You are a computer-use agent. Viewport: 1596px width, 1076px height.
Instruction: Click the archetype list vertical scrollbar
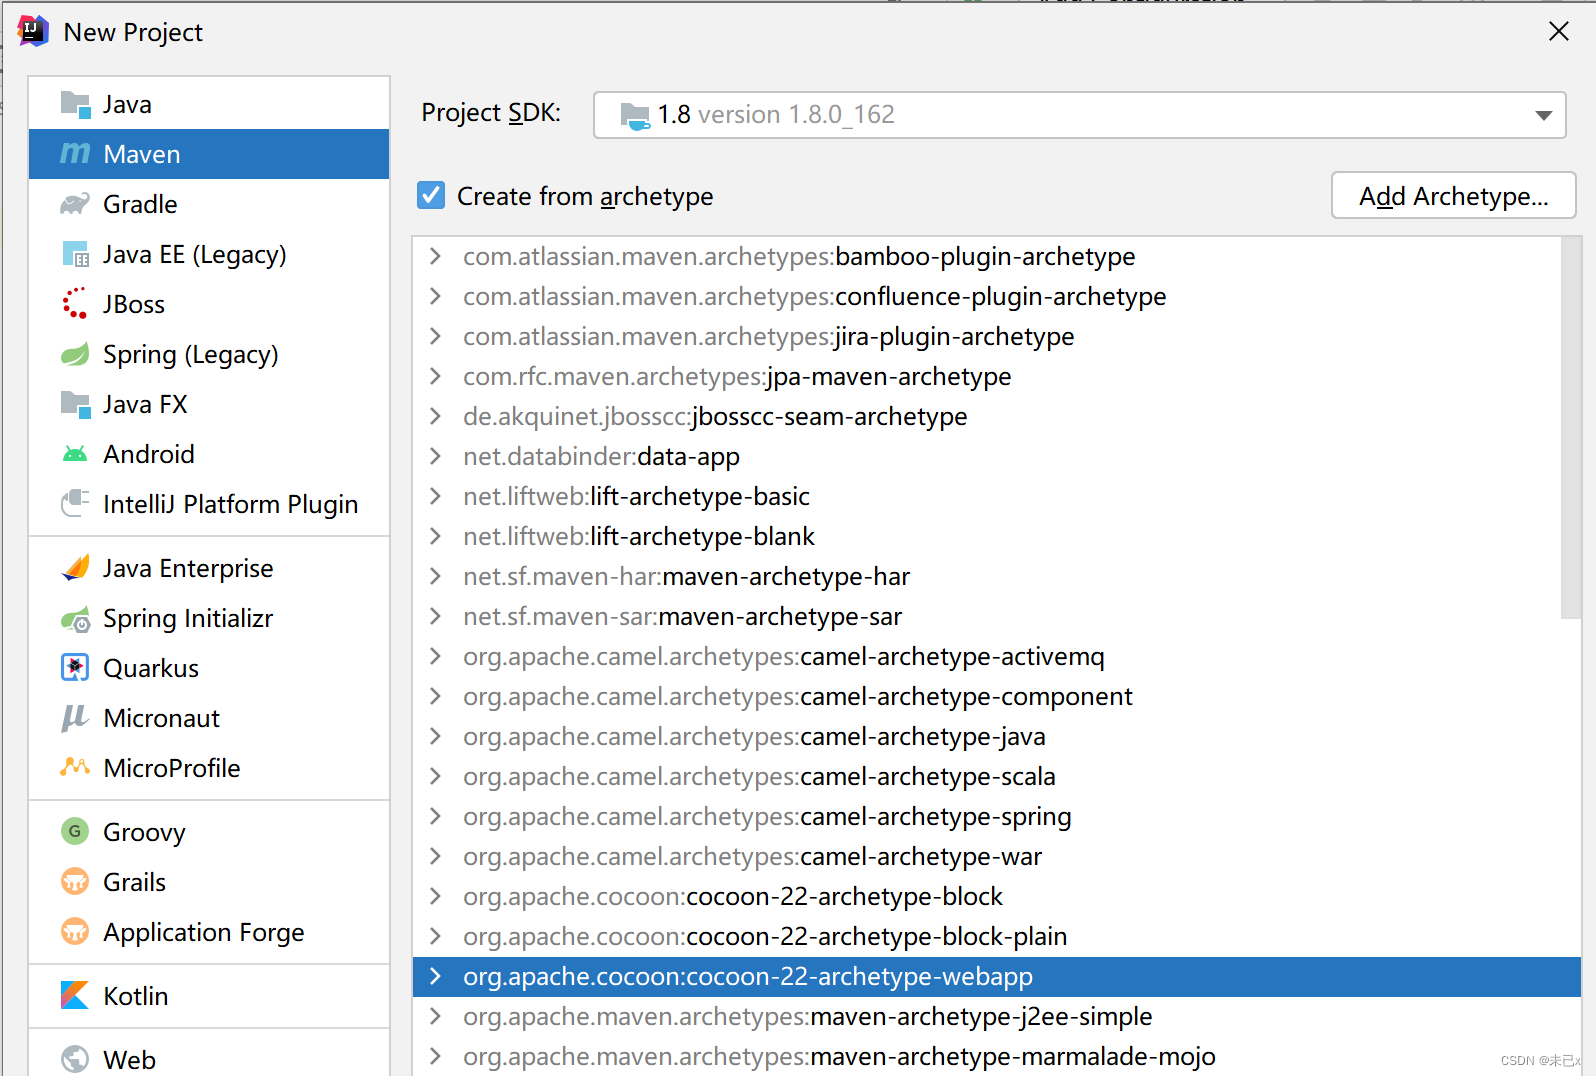tap(1571, 428)
